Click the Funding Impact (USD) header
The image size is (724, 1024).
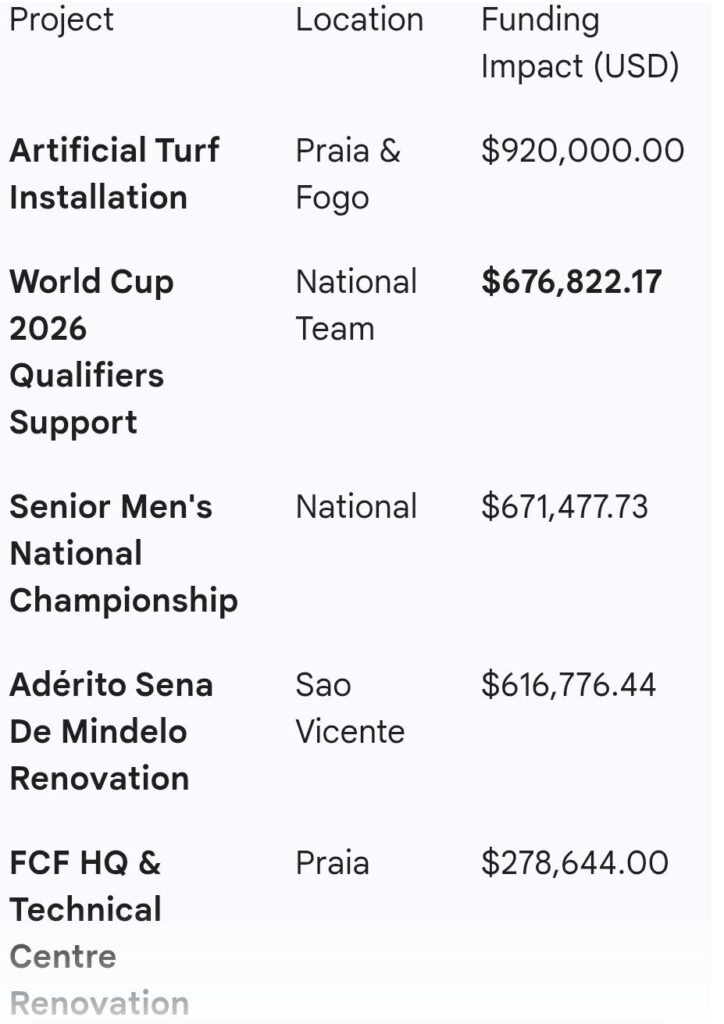pyautogui.click(x=580, y=43)
